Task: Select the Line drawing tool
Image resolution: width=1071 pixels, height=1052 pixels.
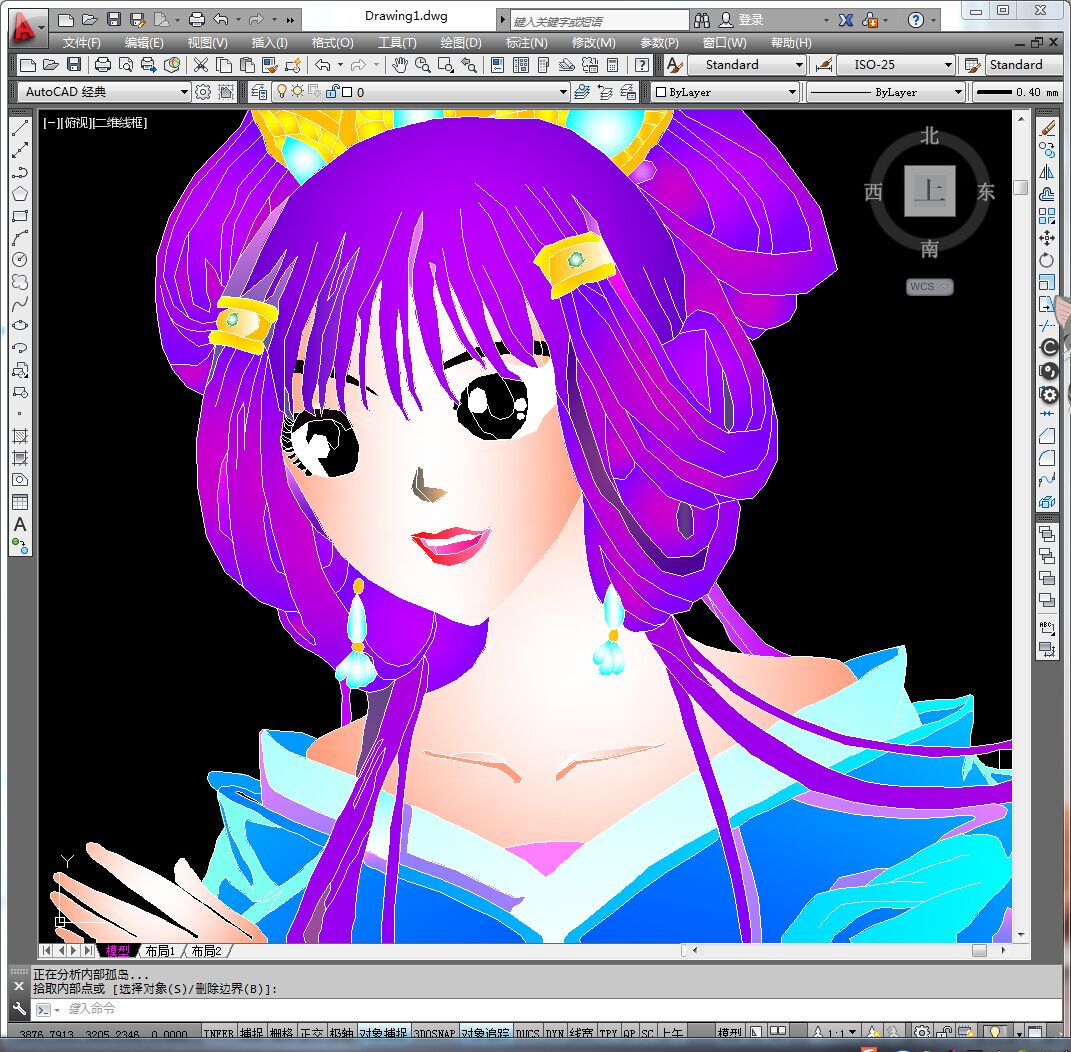Action: click(20, 129)
